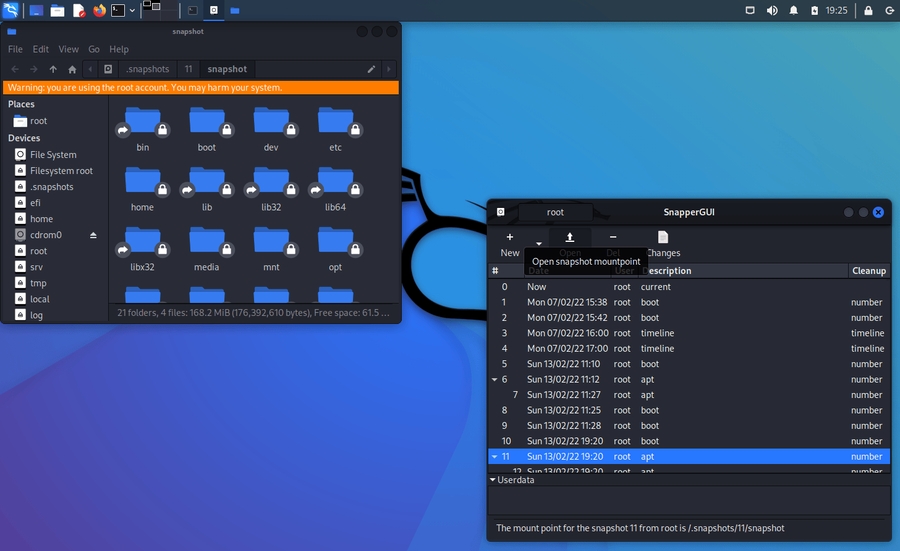900x551 pixels.
Task: Click the 11 path breadcrumb button
Action: pos(188,69)
